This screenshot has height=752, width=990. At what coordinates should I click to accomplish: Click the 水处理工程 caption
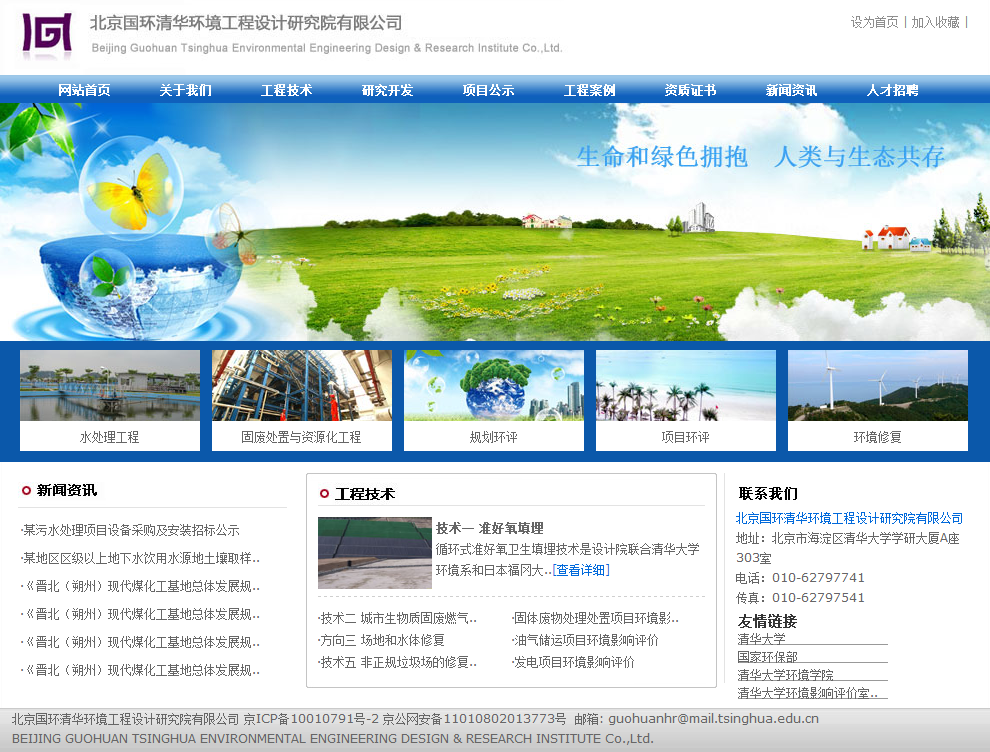coord(109,437)
